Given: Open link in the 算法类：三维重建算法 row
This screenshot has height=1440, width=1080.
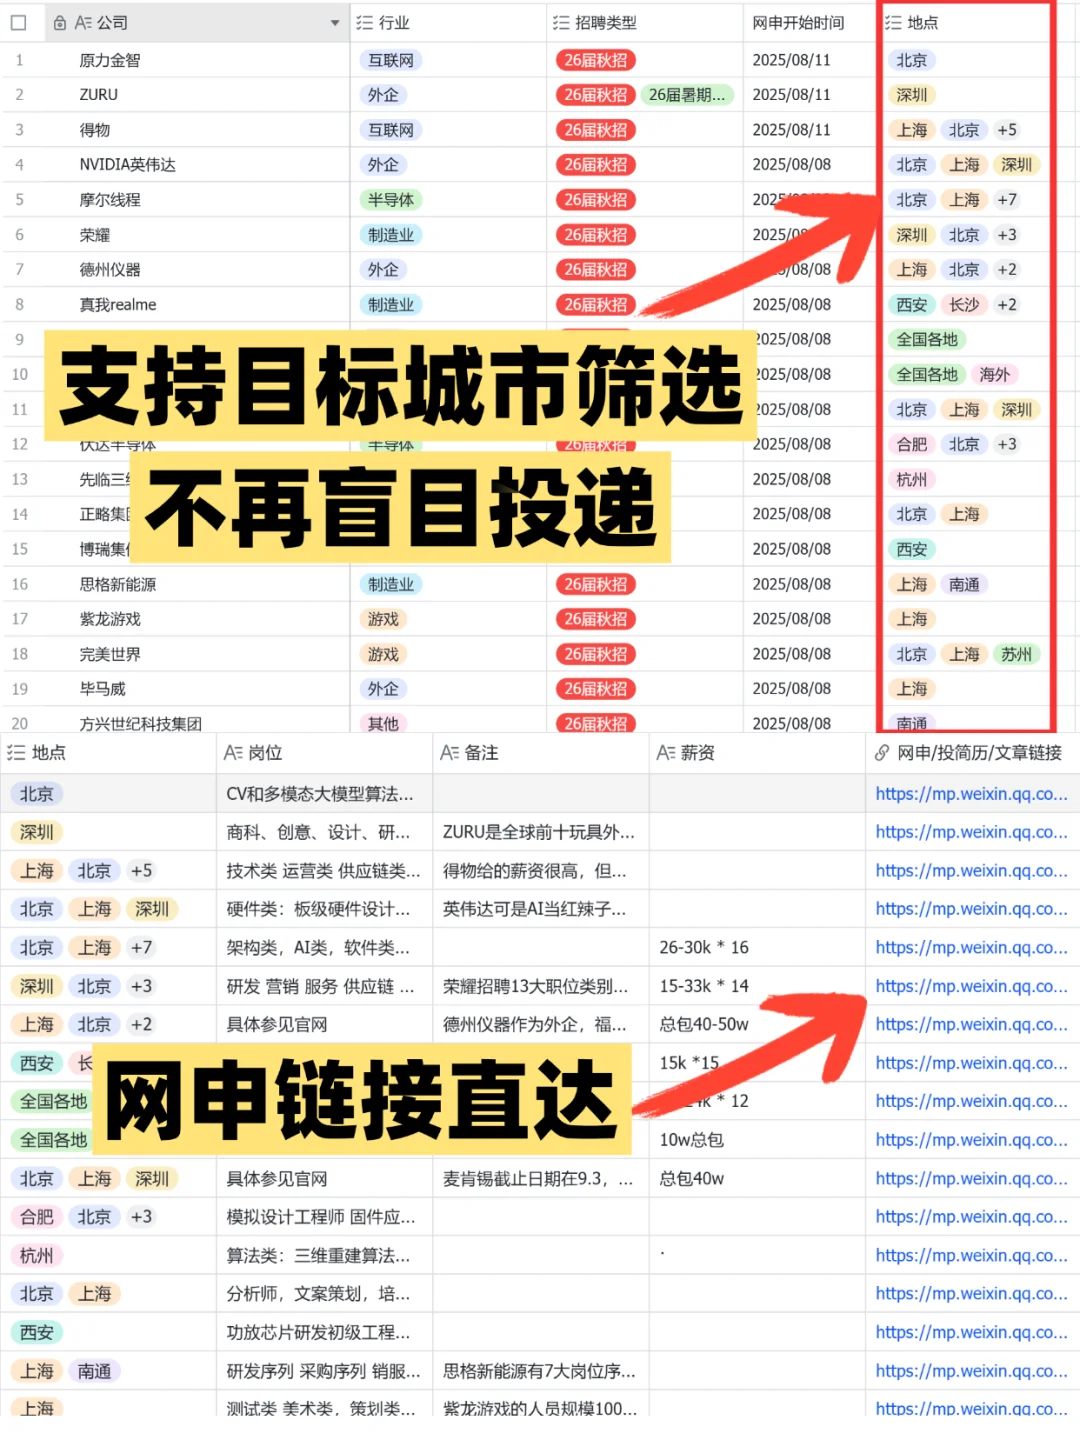Looking at the screenshot, I should pos(972,1256).
